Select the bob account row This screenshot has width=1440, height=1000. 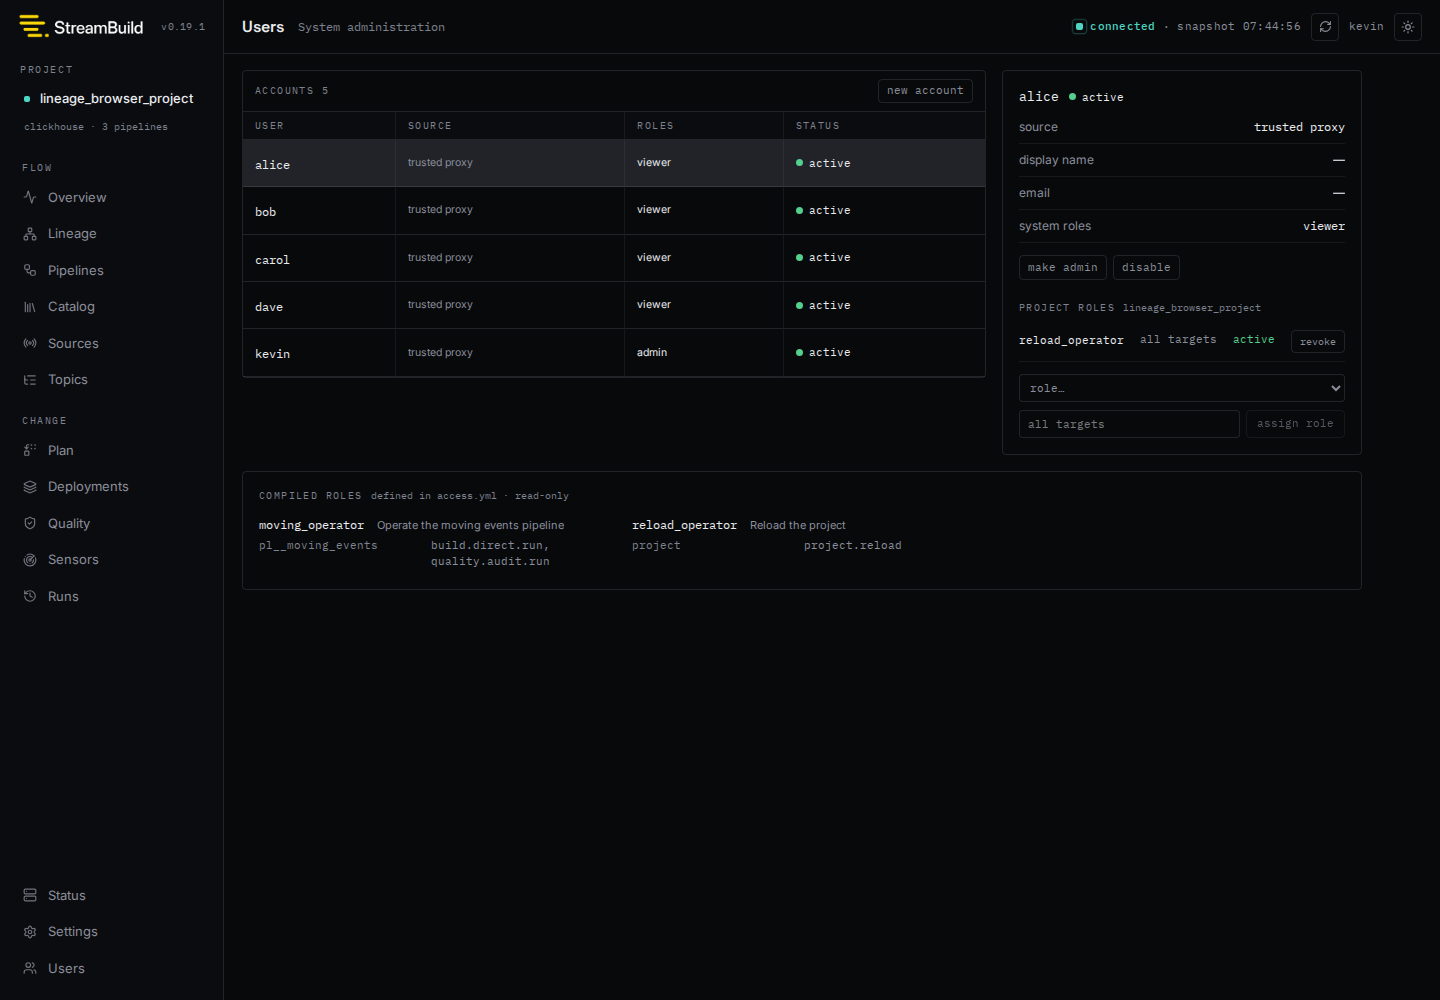pyautogui.click(x=614, y=211)
